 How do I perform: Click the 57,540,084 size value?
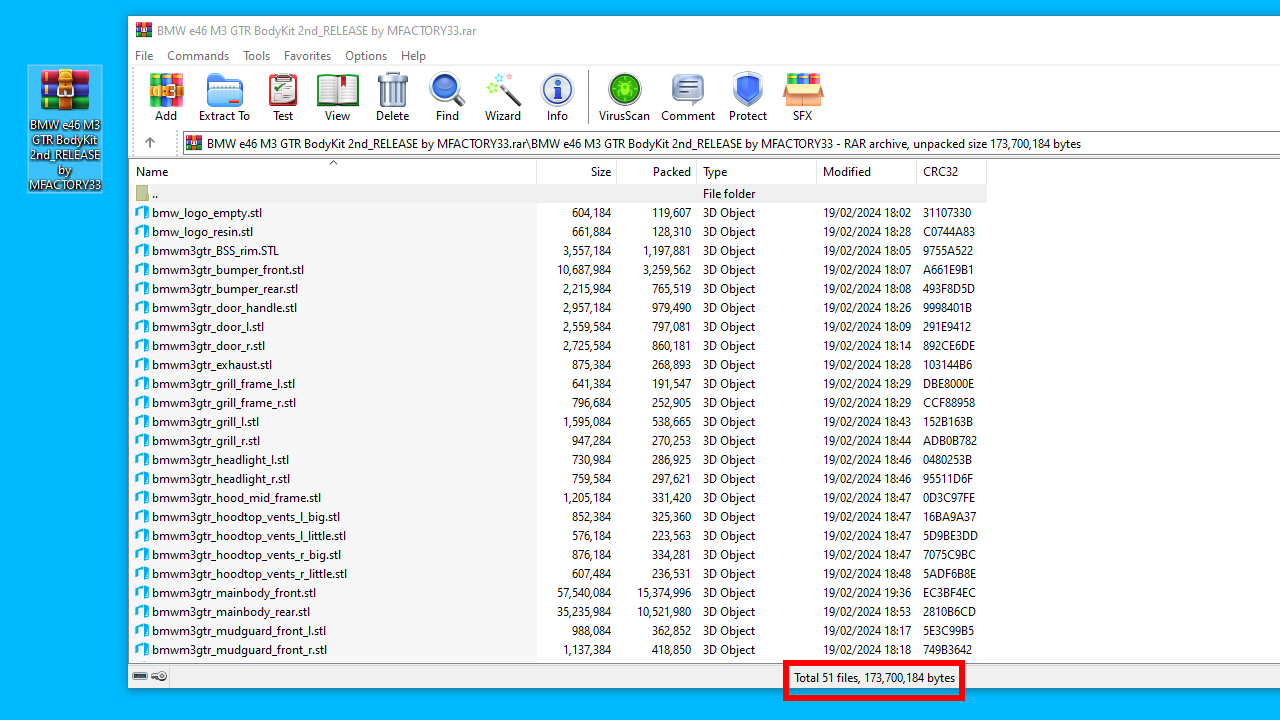click(584, 593)
